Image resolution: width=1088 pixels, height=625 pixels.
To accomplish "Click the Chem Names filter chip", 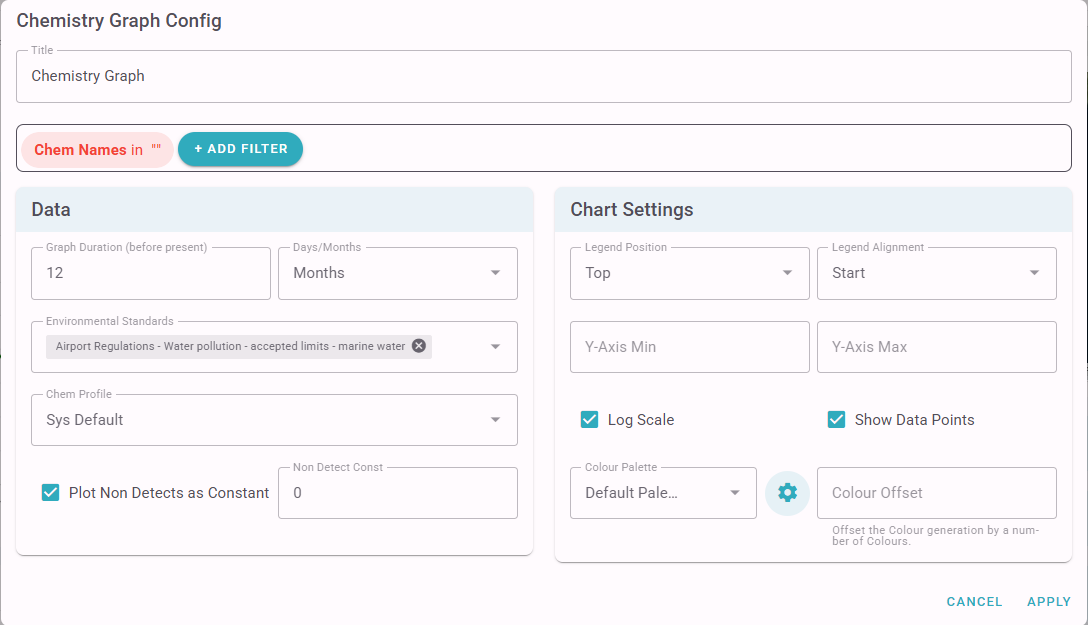I will pos(97,150).
